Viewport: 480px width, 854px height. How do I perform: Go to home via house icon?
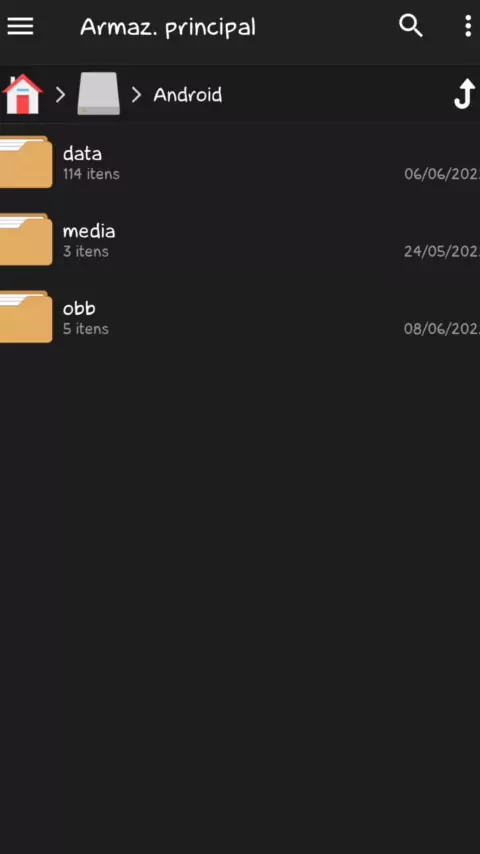[22, 94]
